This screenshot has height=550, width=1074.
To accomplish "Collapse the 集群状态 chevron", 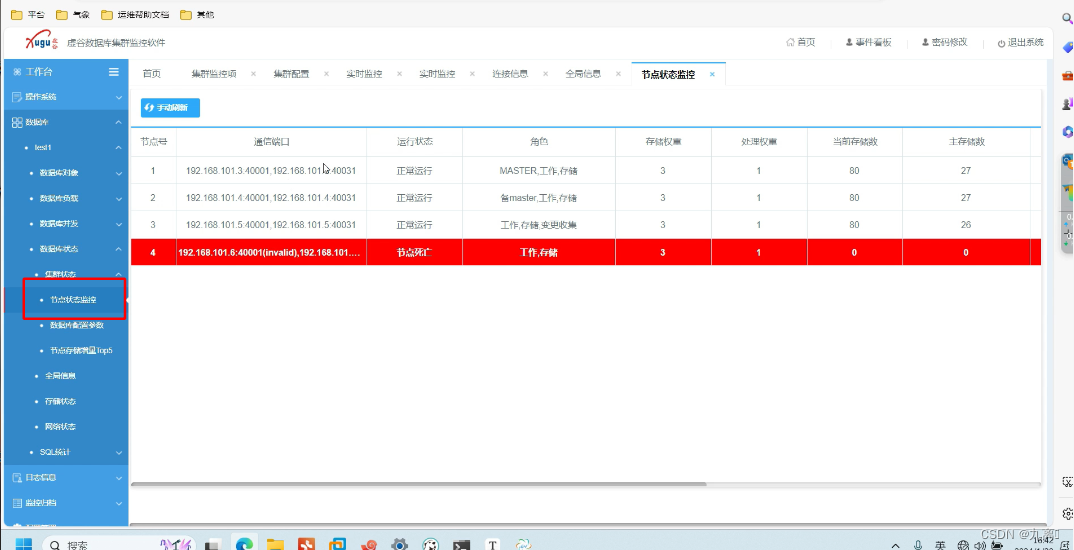I will click(x=118, y=274).
